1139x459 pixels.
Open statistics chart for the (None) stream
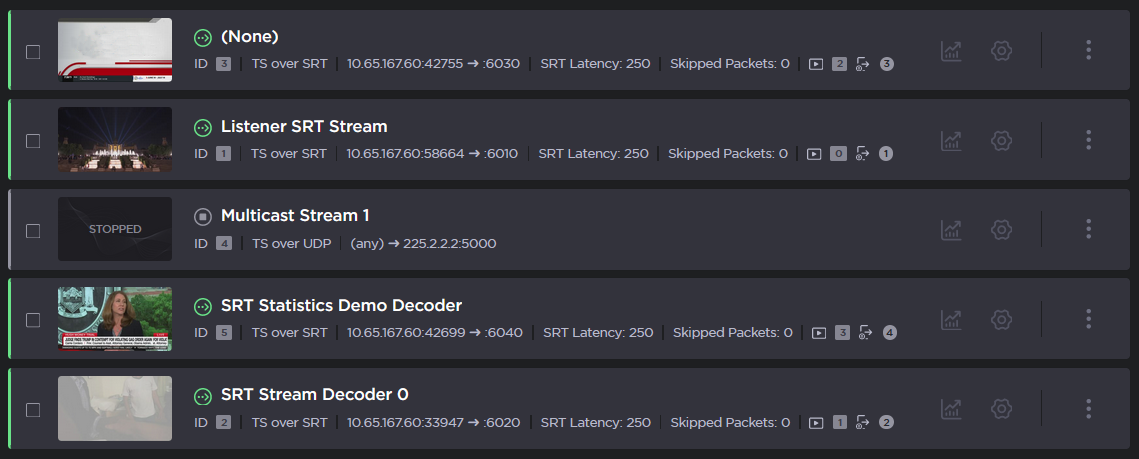(x=951, y=50)
